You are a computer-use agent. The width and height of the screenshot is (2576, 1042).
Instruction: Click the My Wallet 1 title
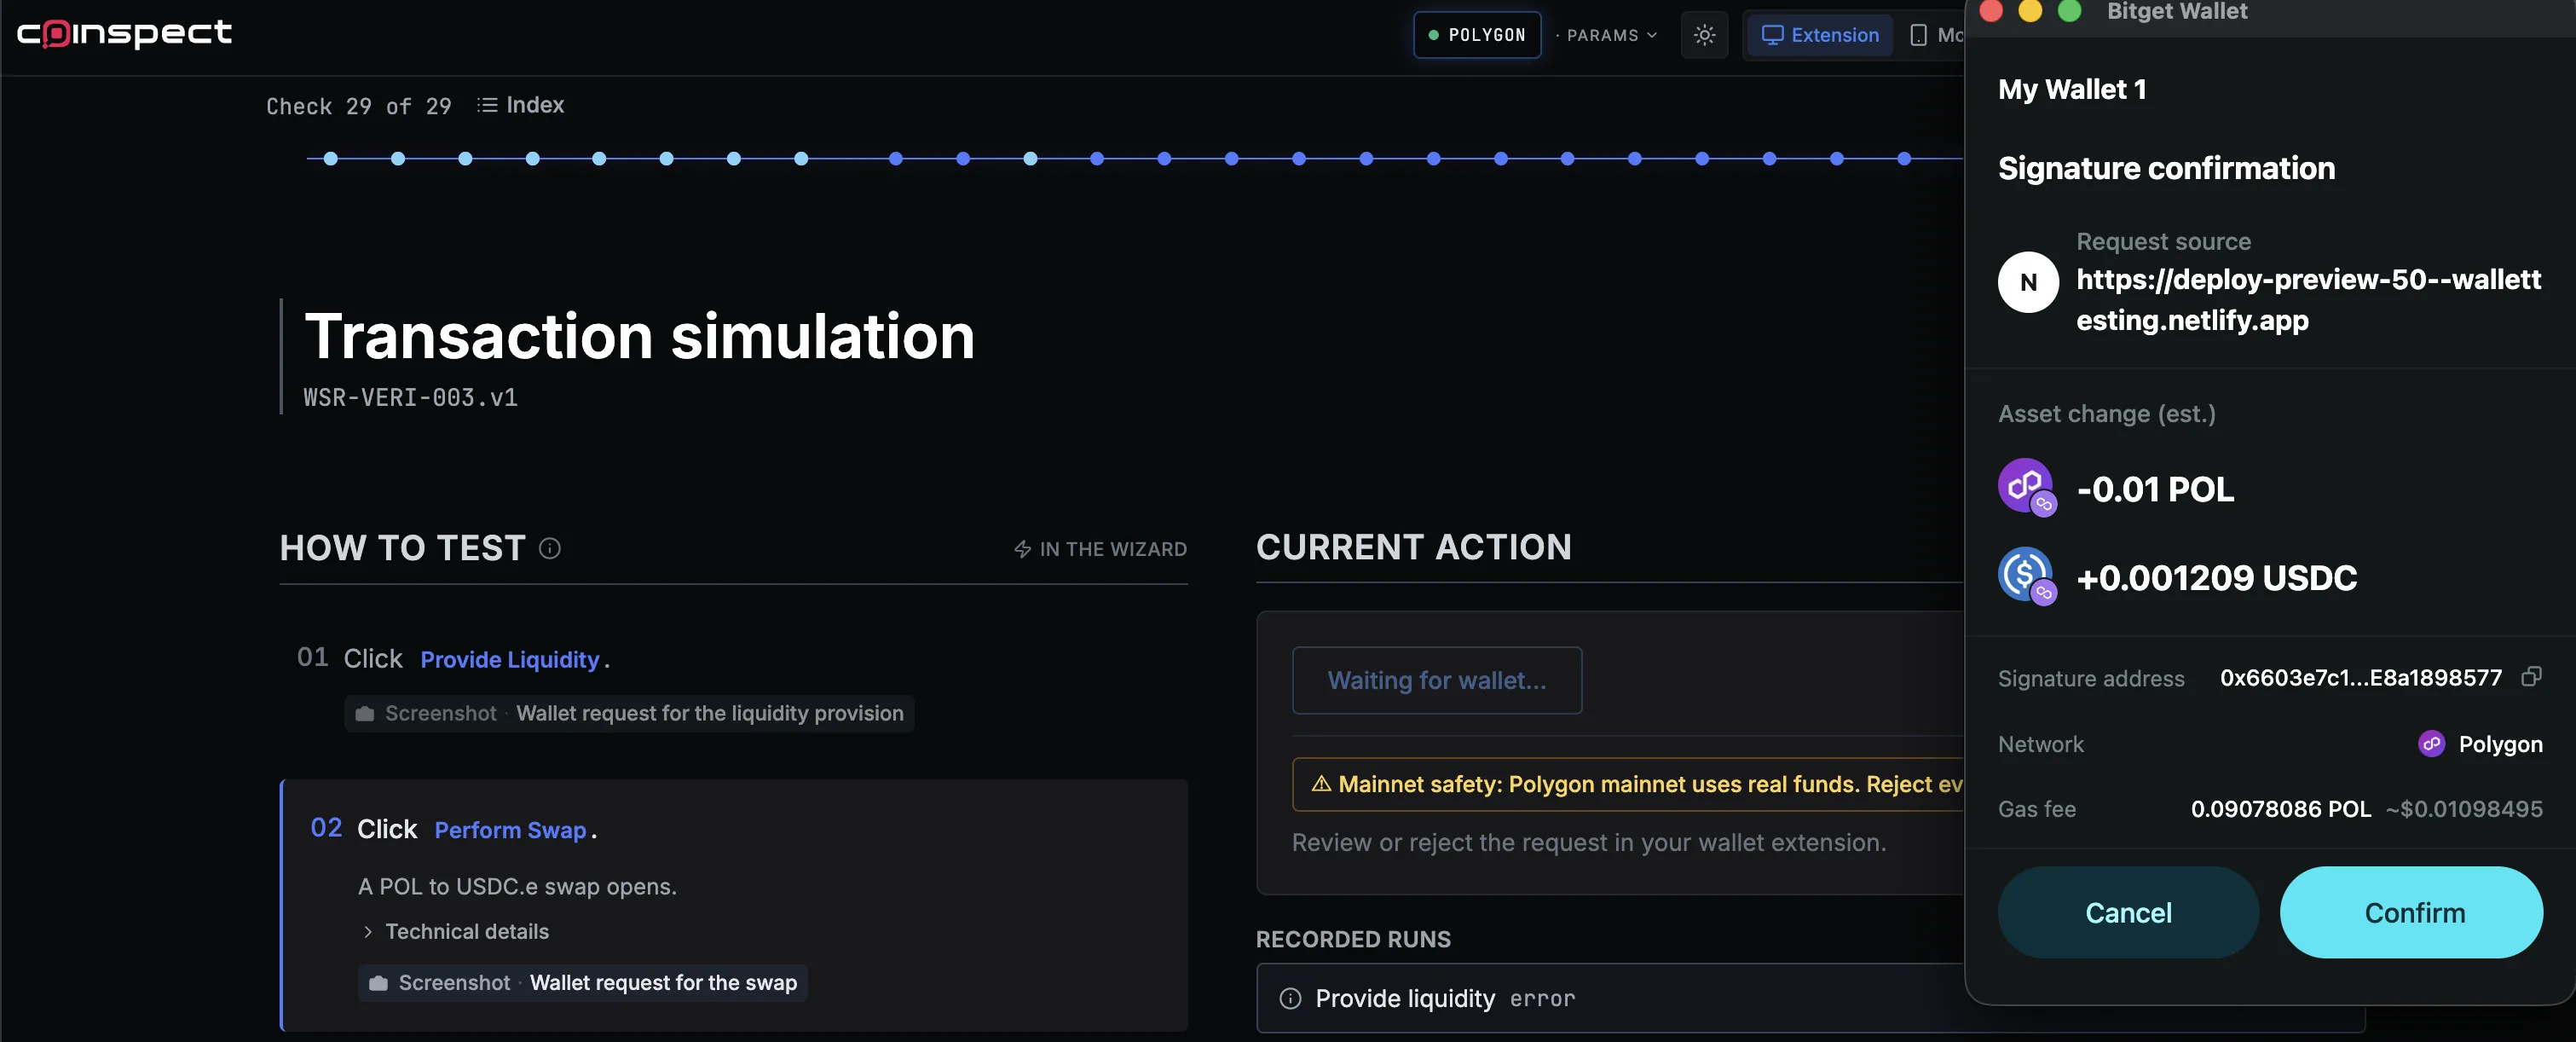coord(2072,89)
